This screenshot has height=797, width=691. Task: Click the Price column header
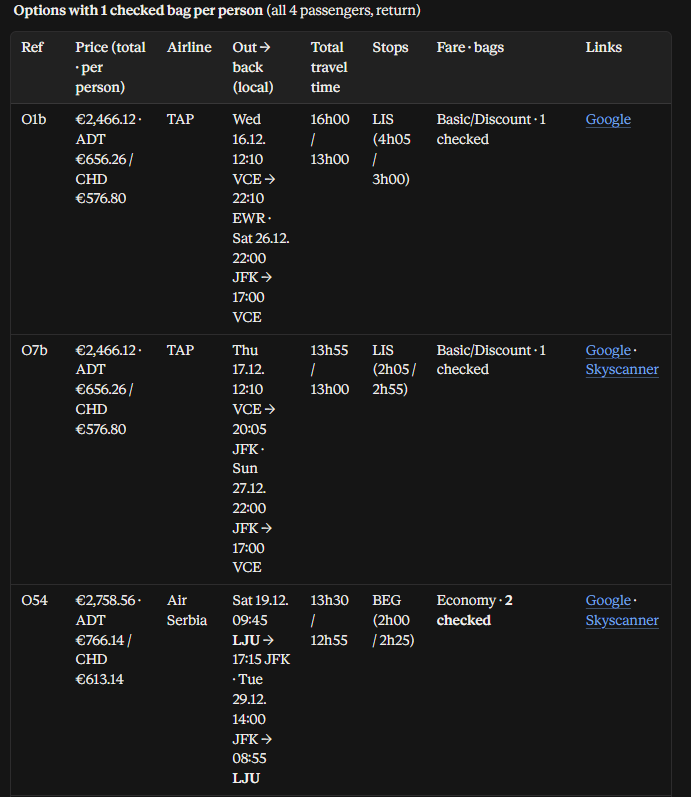point(110,67)
